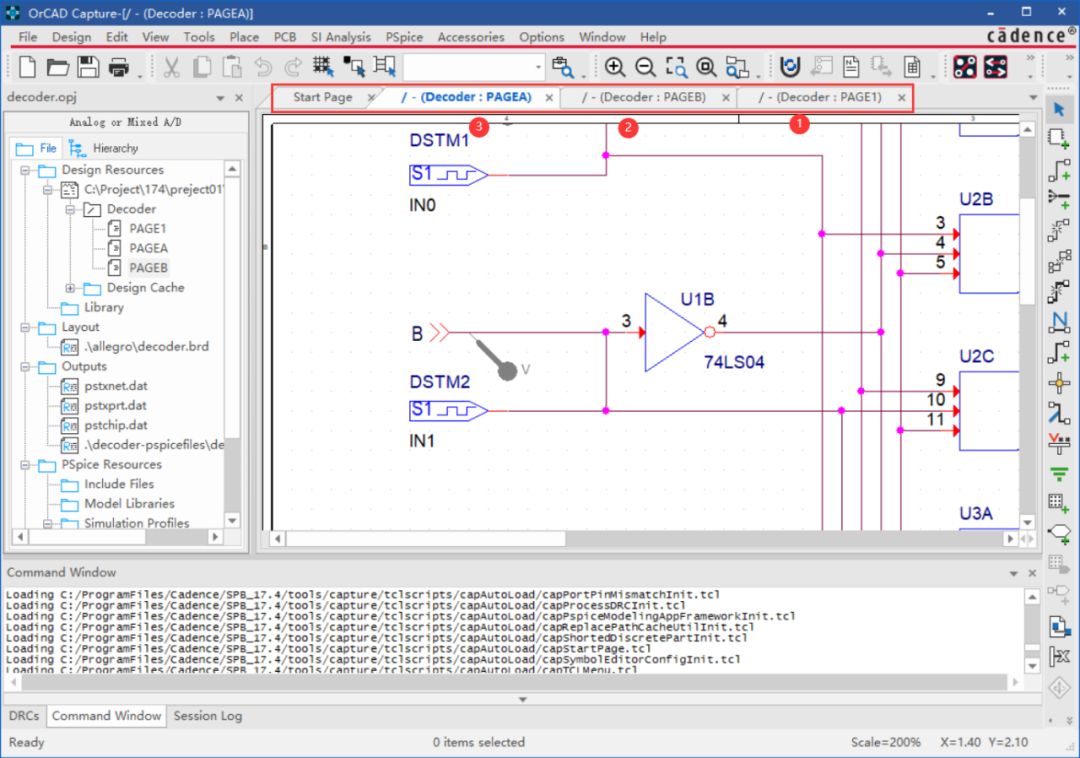The height and width of the screenshot is (758, 1080).
Task: Select the Place No Connect tool
Action: (1059, 656)
